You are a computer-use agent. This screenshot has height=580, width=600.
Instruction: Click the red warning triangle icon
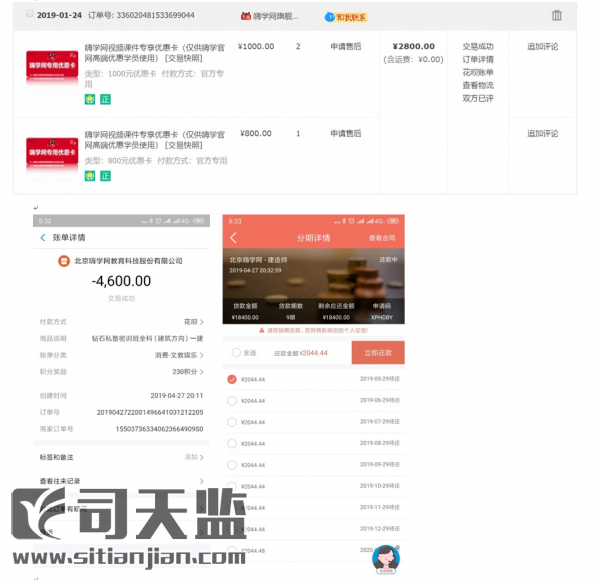(262, 330)
